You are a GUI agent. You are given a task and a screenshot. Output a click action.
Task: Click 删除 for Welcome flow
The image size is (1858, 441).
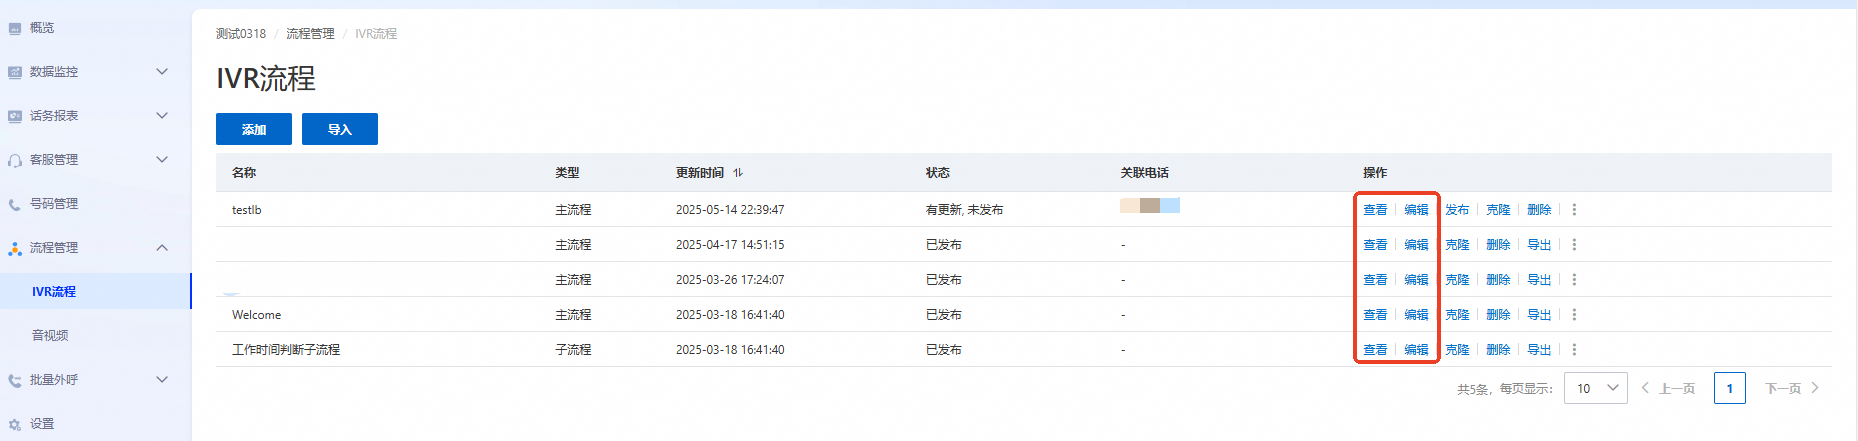(1498, 315)
